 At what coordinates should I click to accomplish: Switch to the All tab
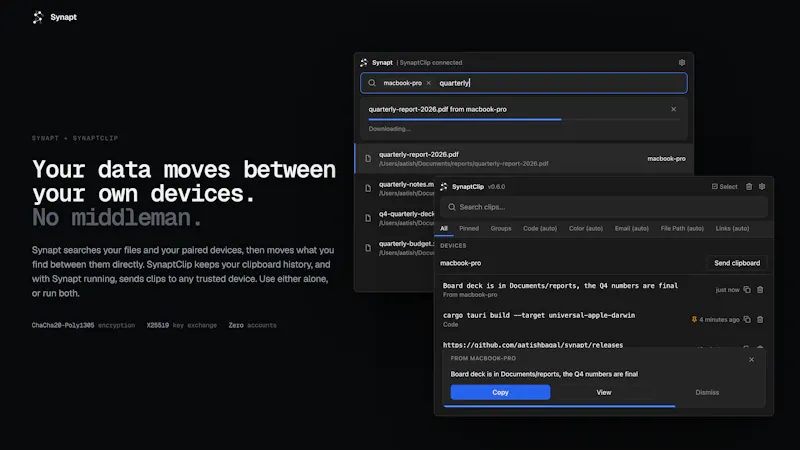point(444,229)
